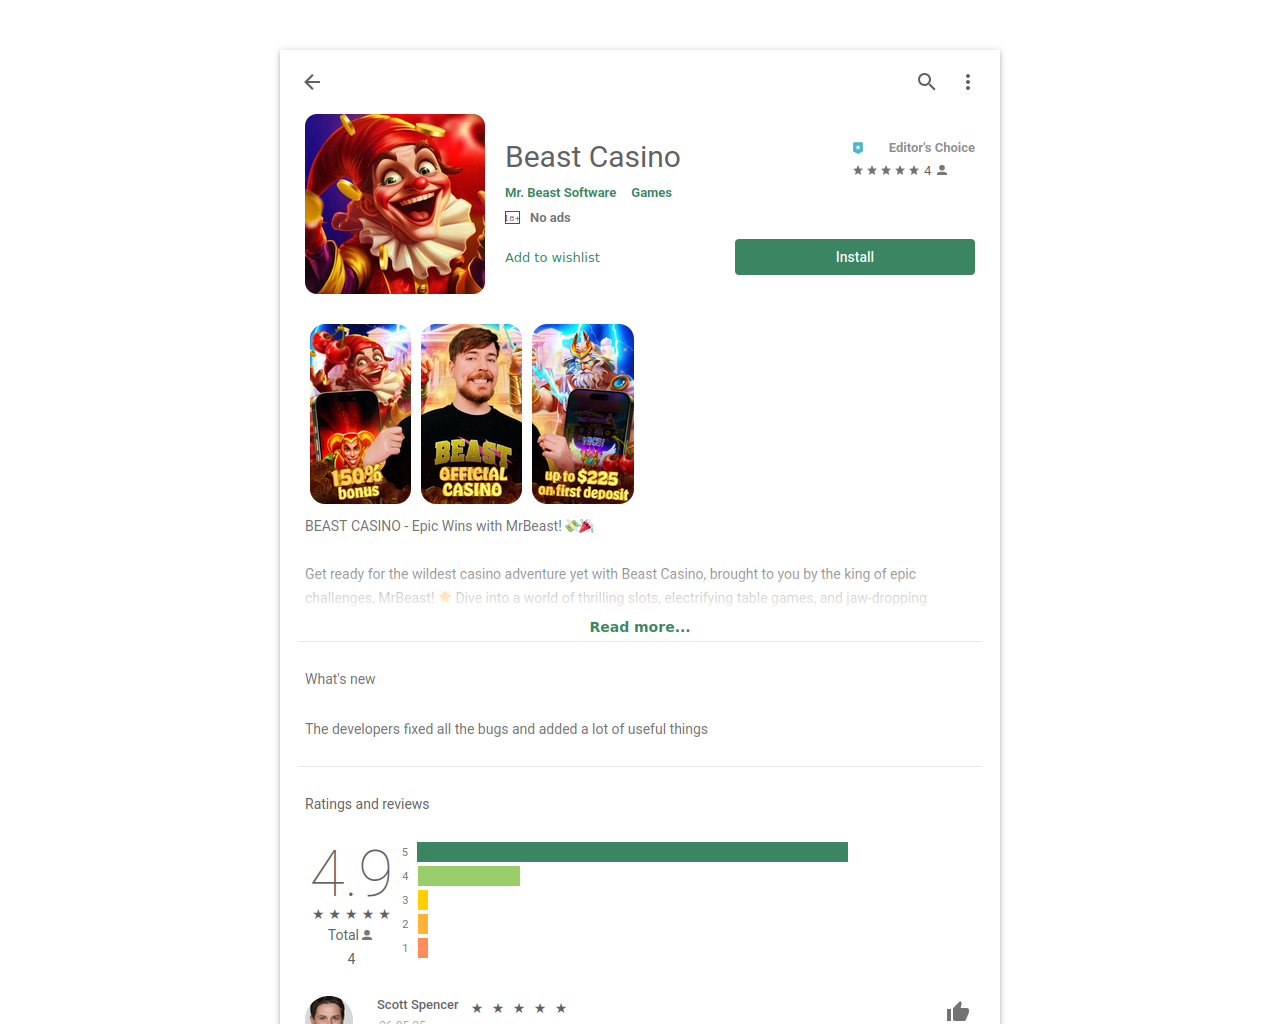Click the four-star rating bar
The height and width of the screenshot is (1024, 1280).
[x=468, y=876]
